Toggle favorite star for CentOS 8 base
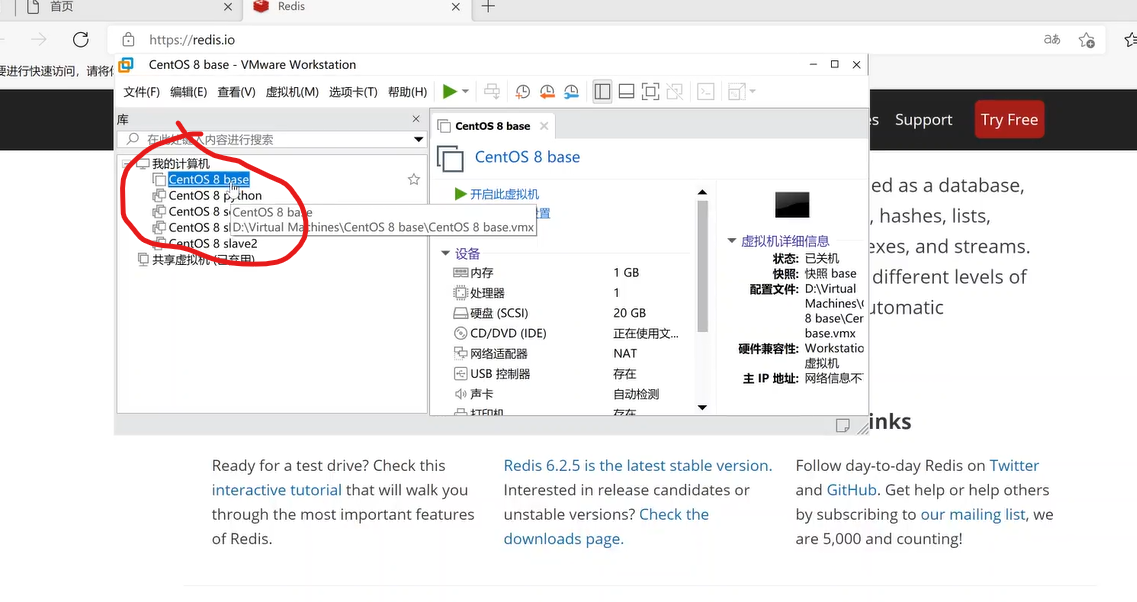The image size is (1137, 602). 414,179
